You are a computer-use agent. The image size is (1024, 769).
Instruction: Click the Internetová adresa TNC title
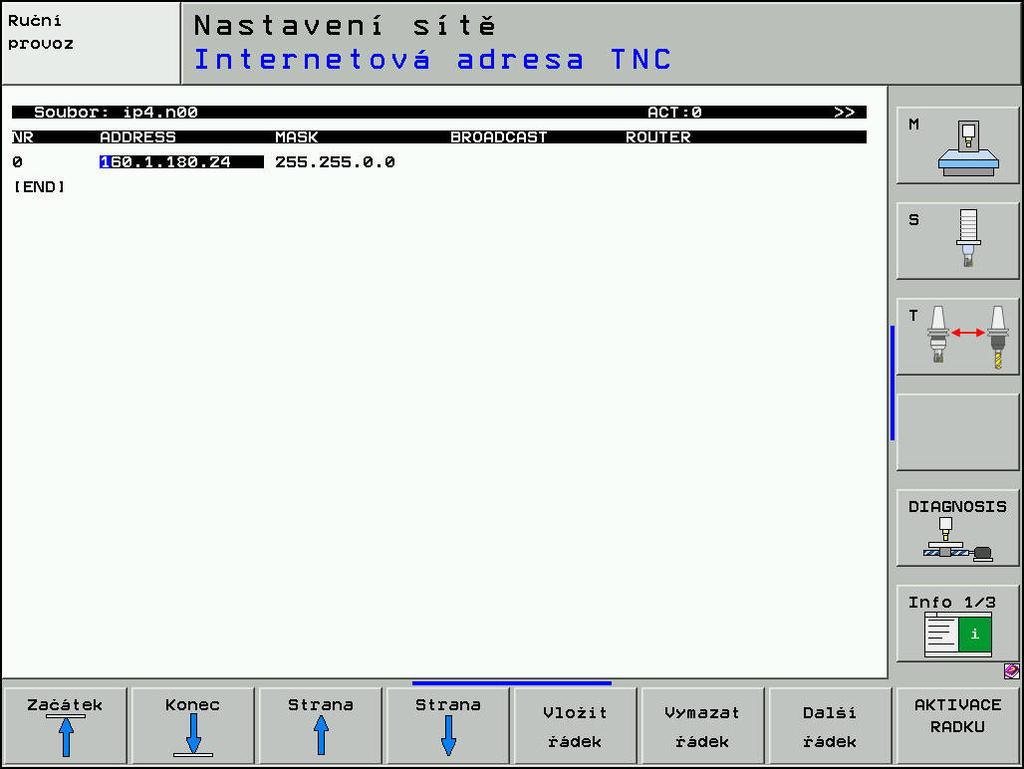click(x=433, y=59)
